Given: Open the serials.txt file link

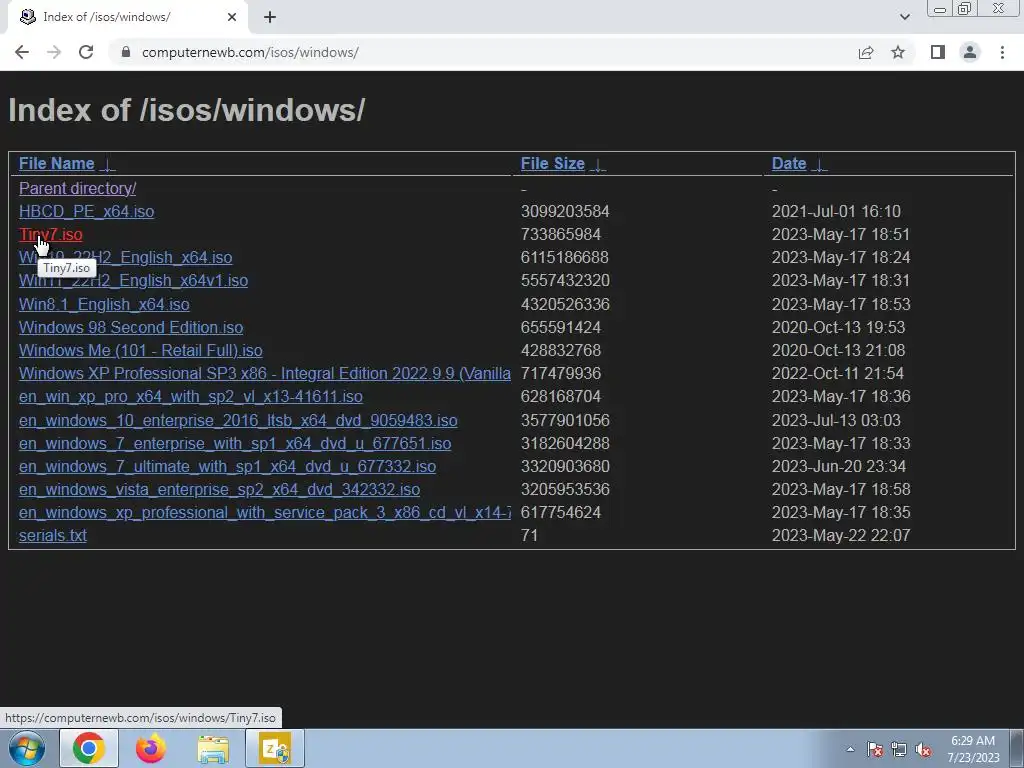Looking at the screenshot, I should (x=53, y=536).
